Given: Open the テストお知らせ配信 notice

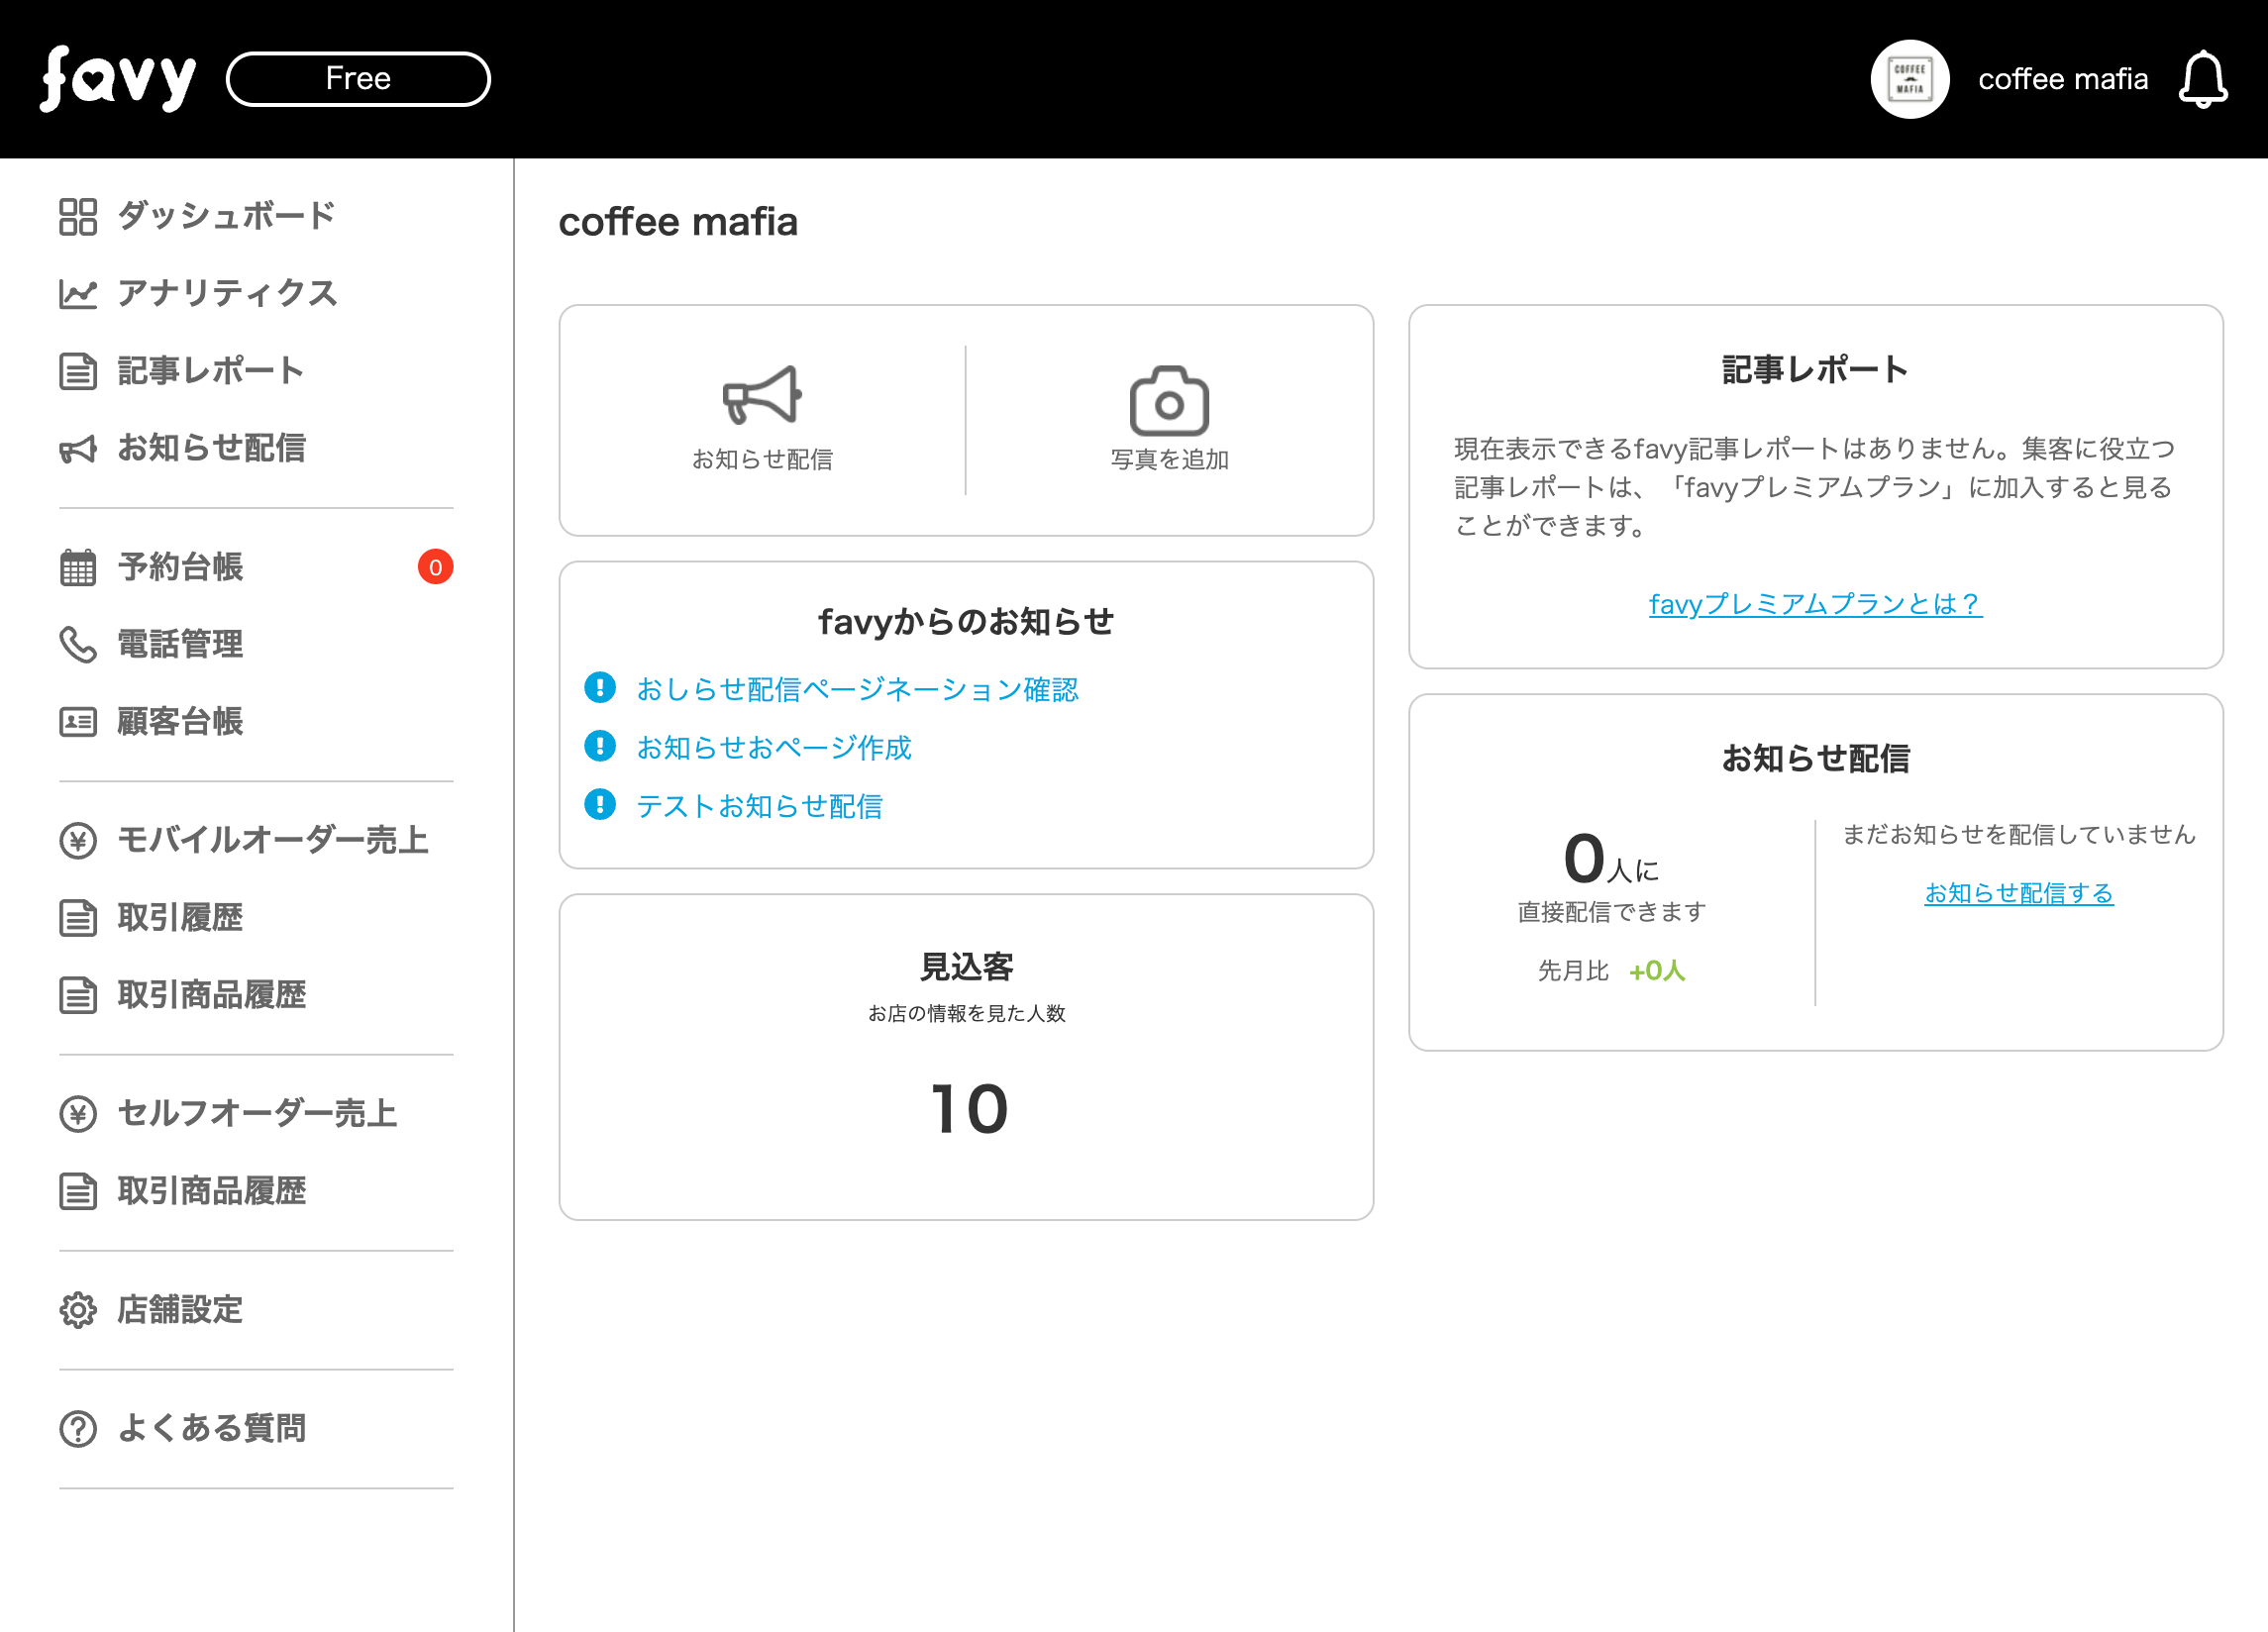Looking at the screenshot, I should coord(759,806).
